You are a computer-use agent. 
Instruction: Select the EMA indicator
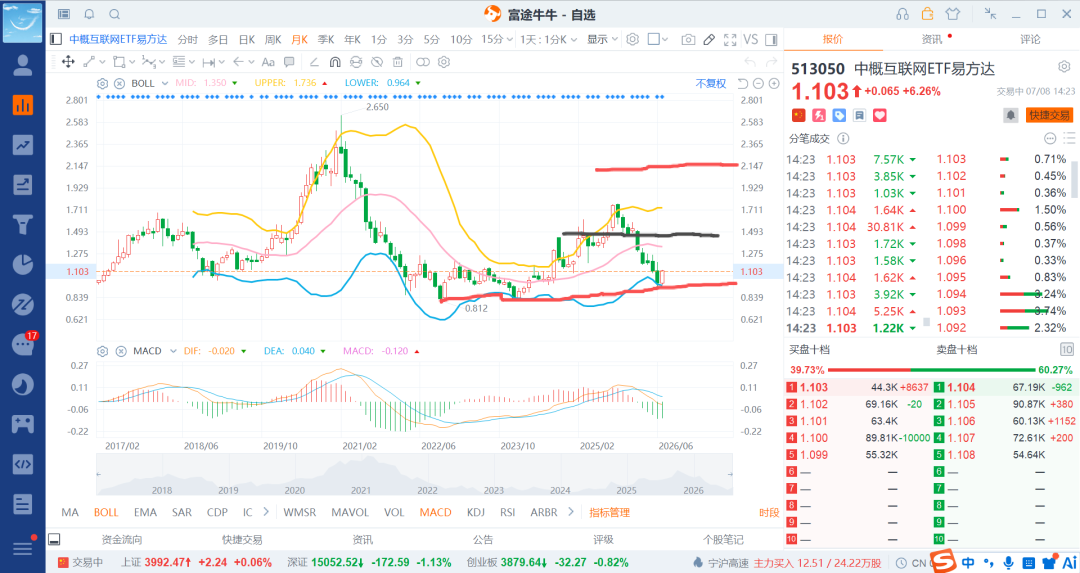(x=145, y=512)
